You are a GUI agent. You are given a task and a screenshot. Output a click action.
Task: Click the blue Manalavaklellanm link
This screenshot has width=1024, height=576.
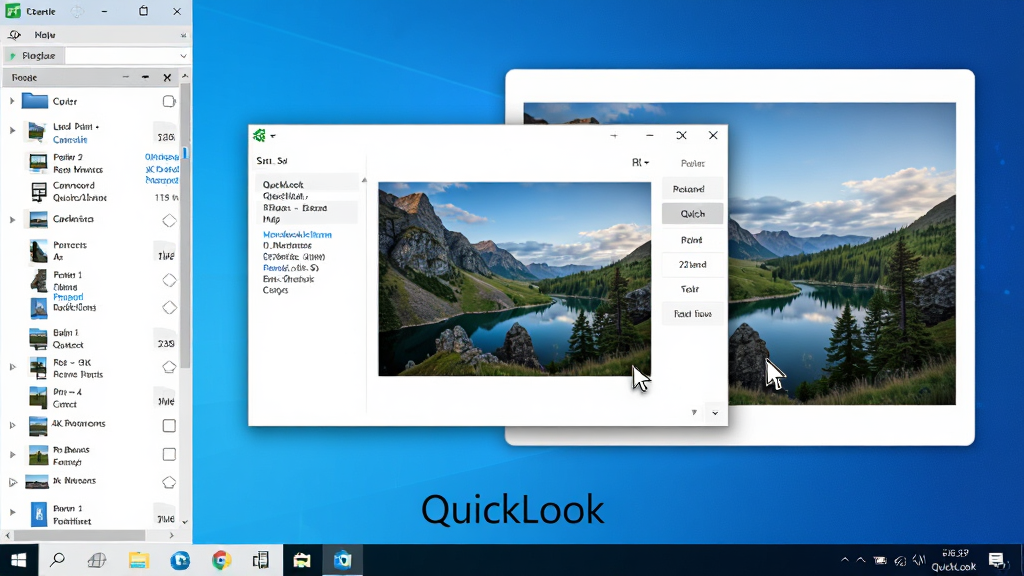[297, 234]
